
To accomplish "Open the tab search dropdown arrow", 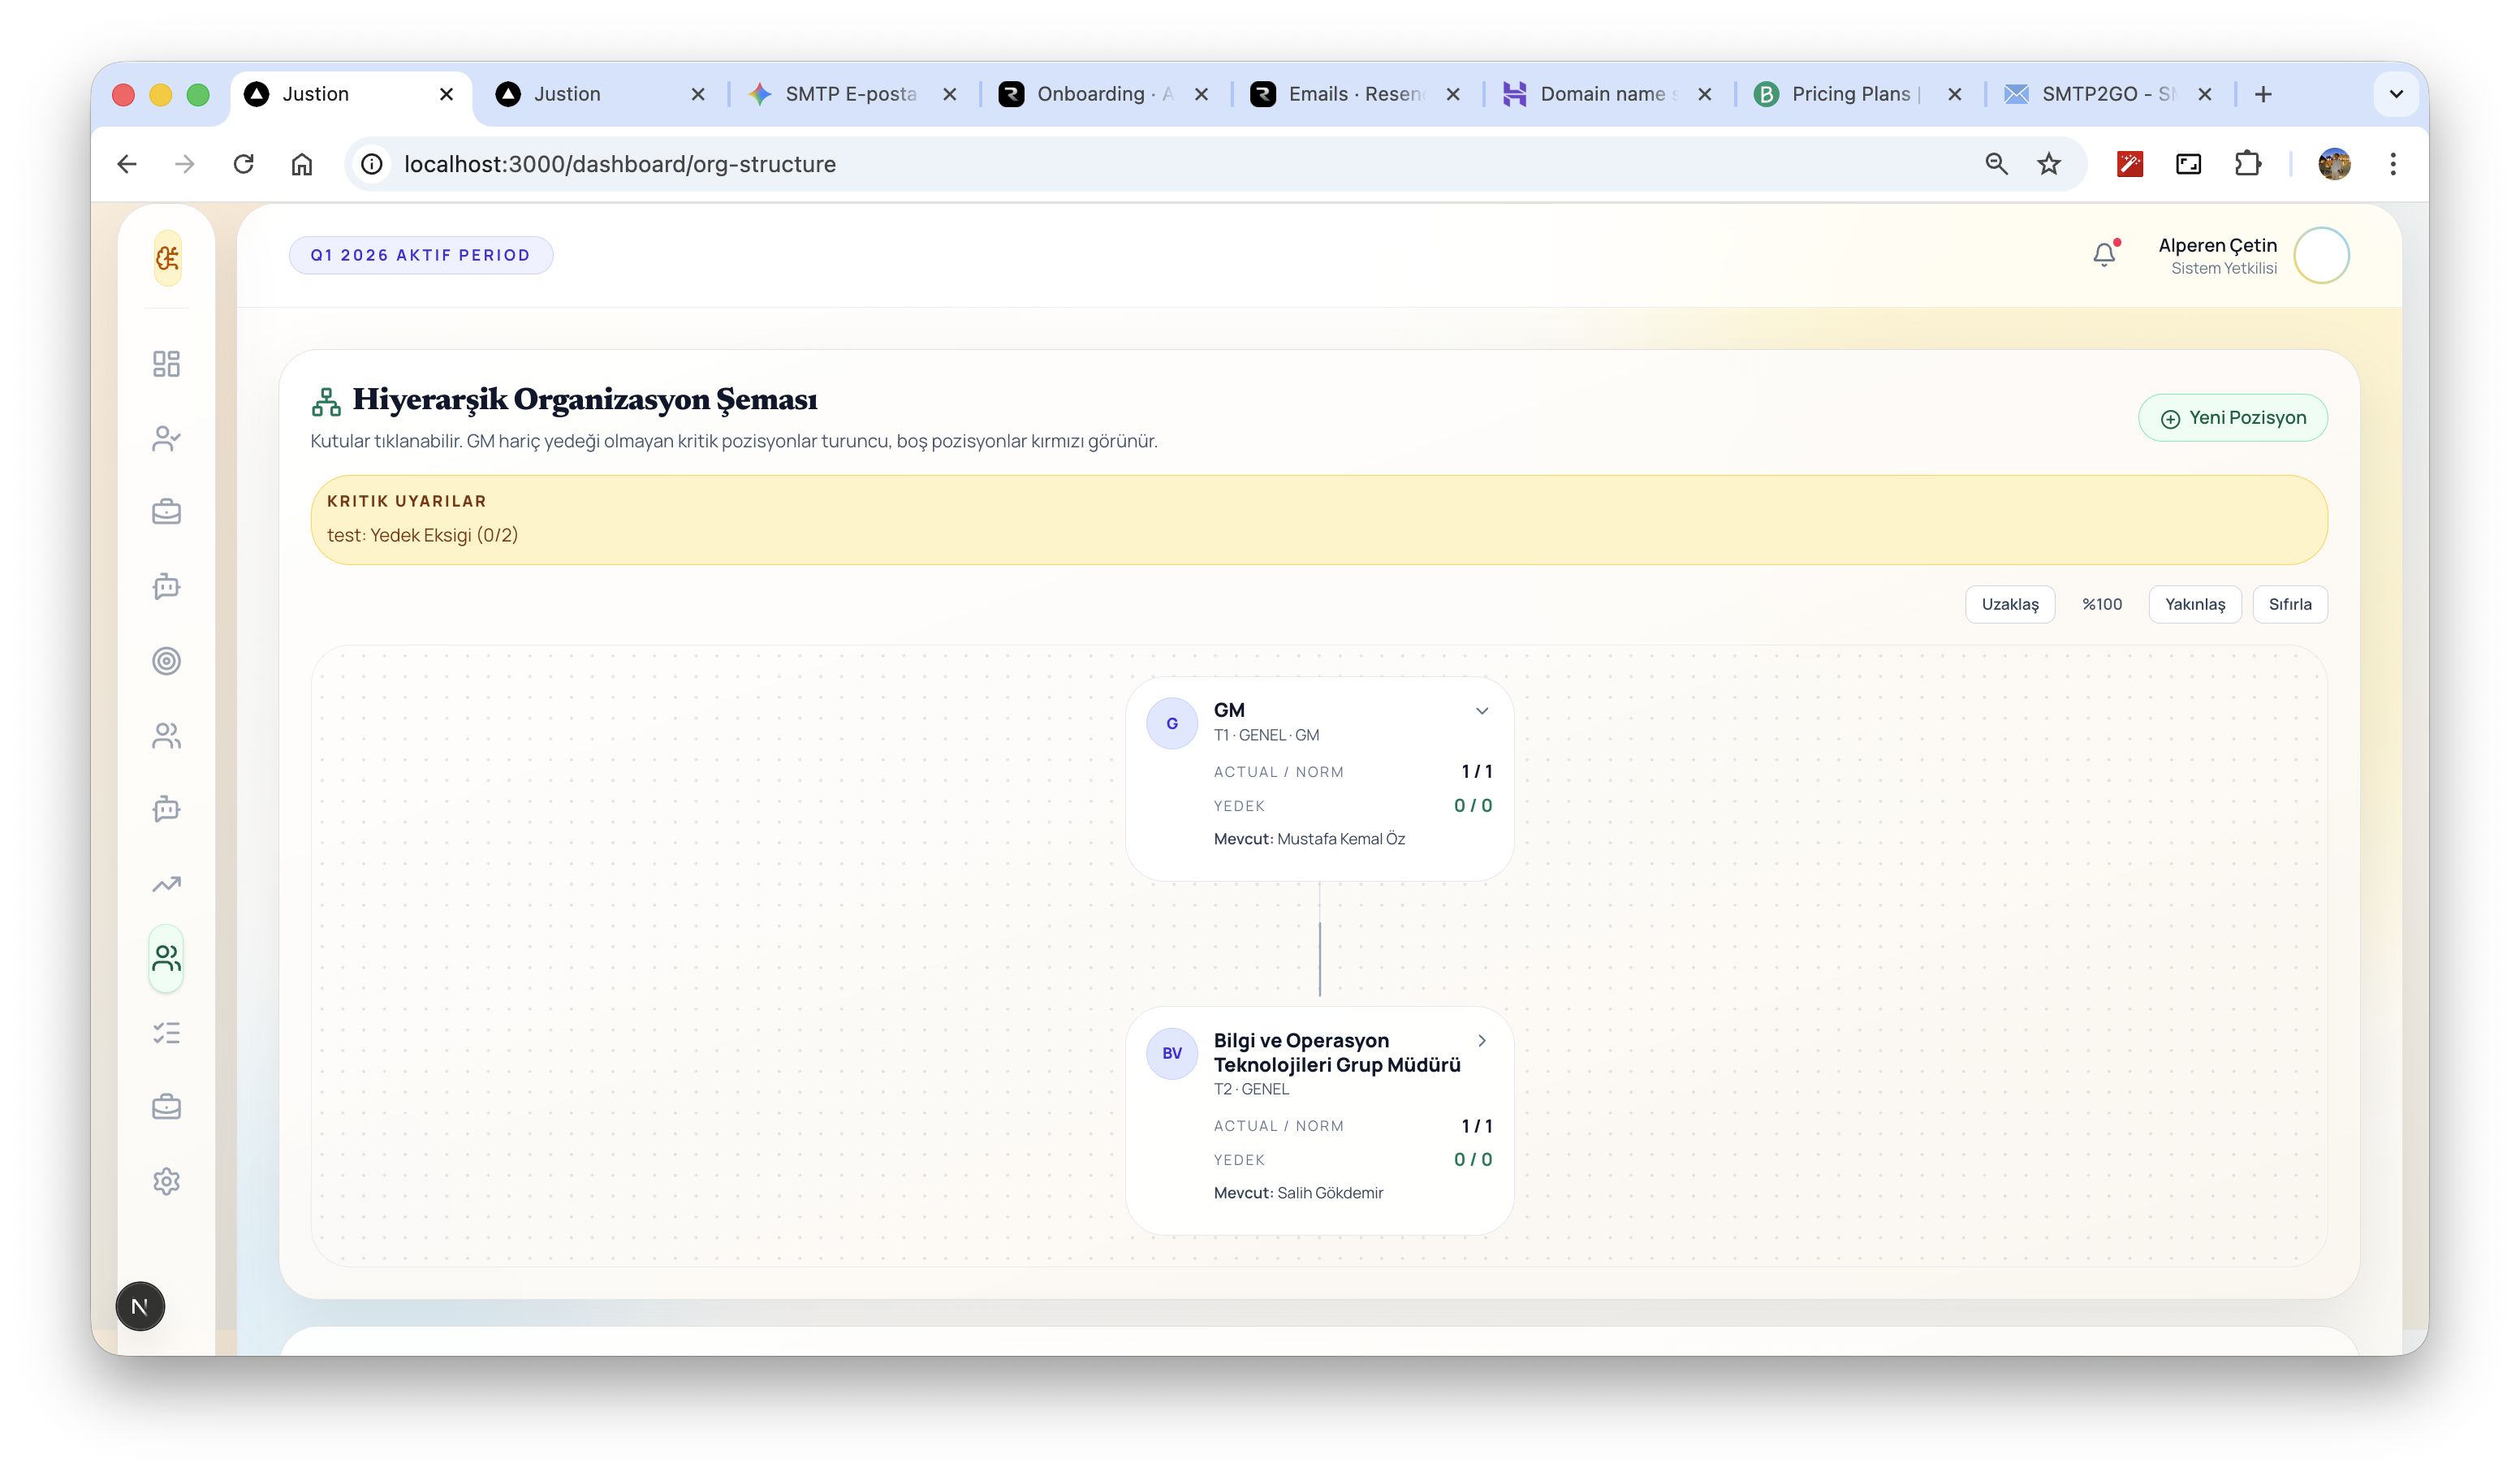I will click(2396, 94).
